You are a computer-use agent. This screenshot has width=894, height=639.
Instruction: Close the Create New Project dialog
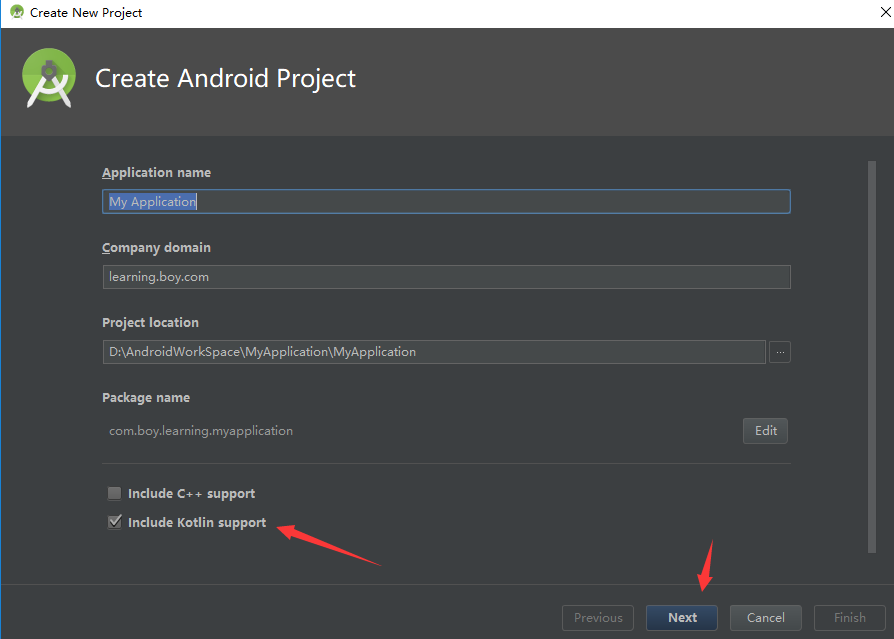point(885,12)
